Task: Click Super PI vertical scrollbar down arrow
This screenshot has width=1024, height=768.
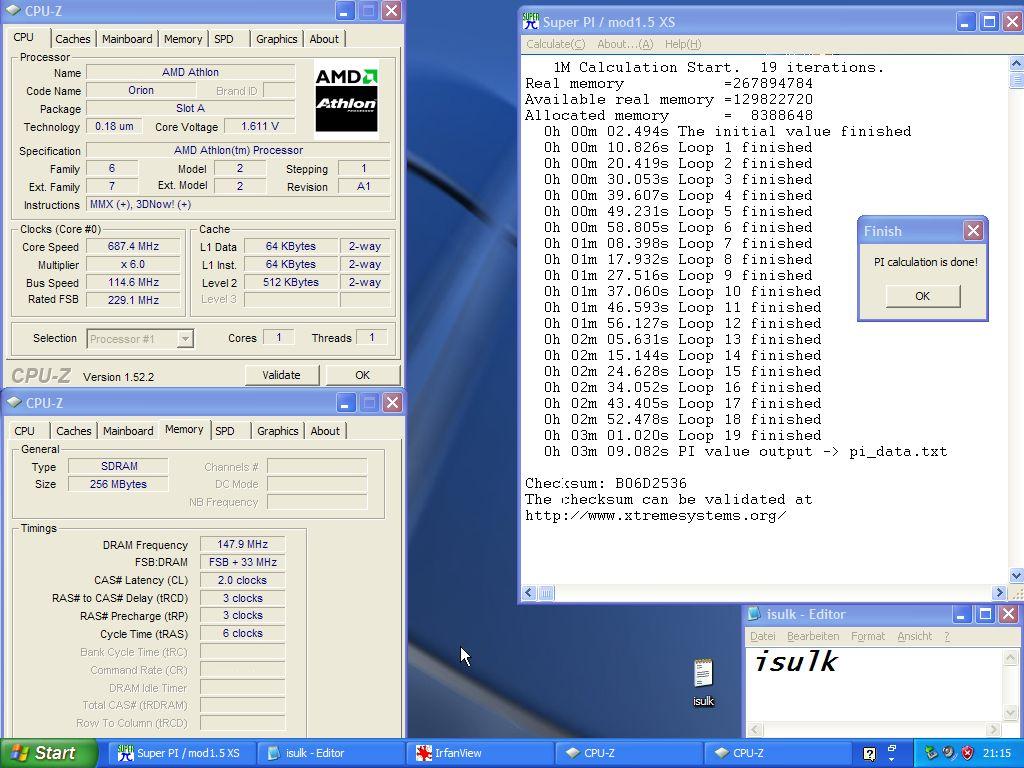Action: (1016, 575)
